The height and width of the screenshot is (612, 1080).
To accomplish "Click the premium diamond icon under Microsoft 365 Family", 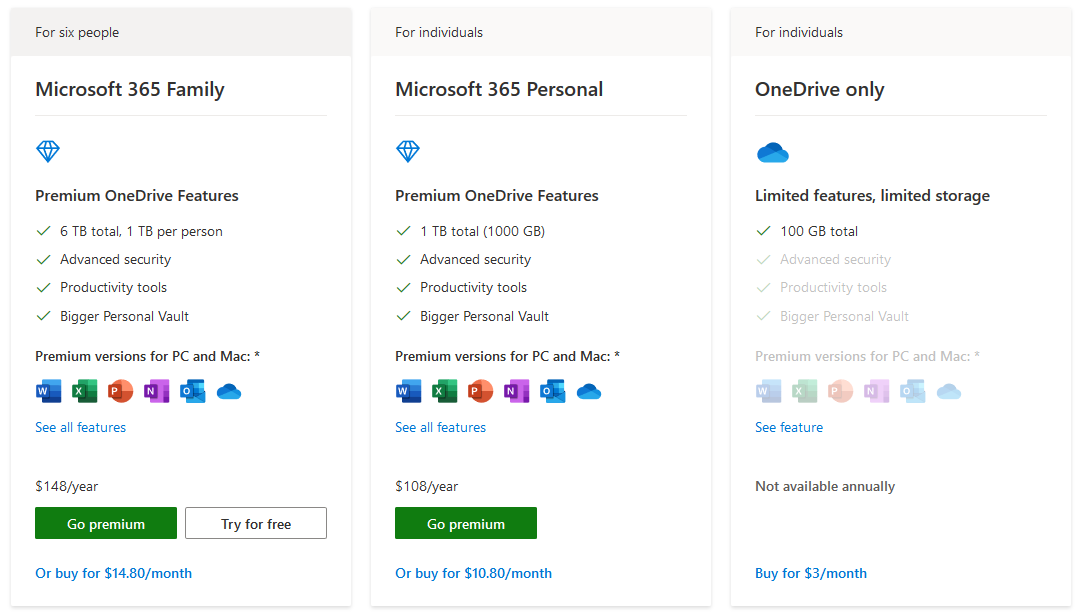I will (48, 152).
